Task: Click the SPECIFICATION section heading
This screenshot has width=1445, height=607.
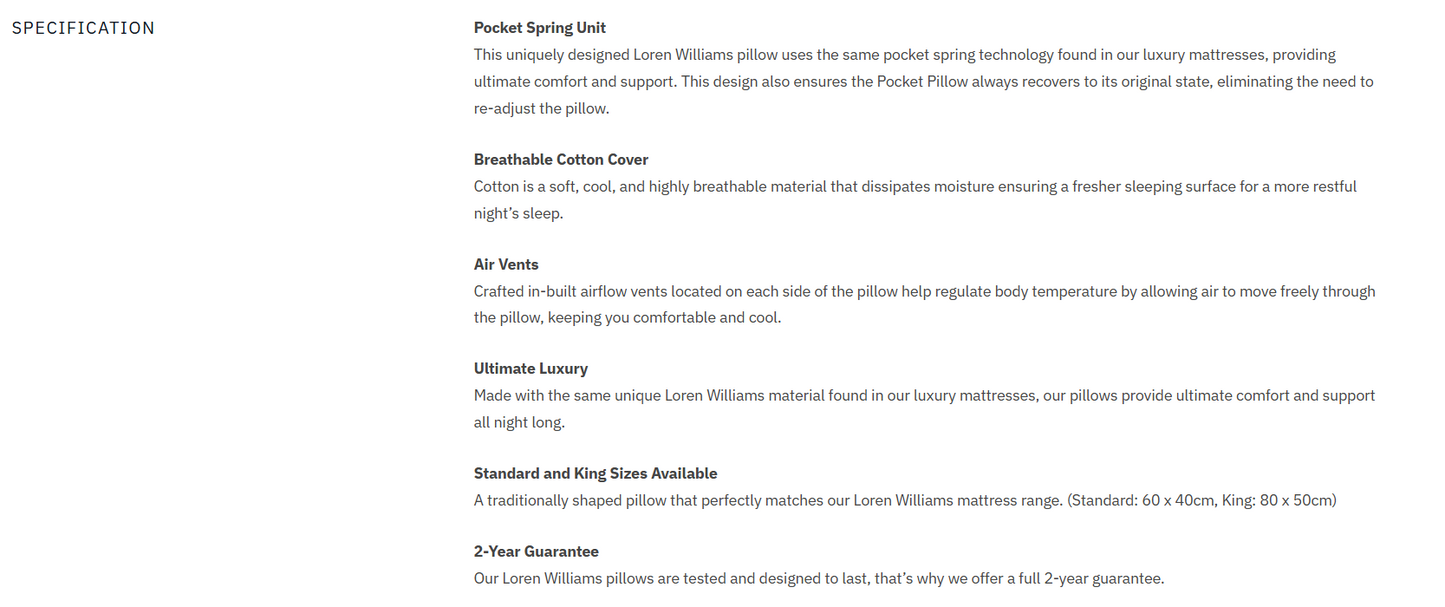Action: (x=83, y=28)
